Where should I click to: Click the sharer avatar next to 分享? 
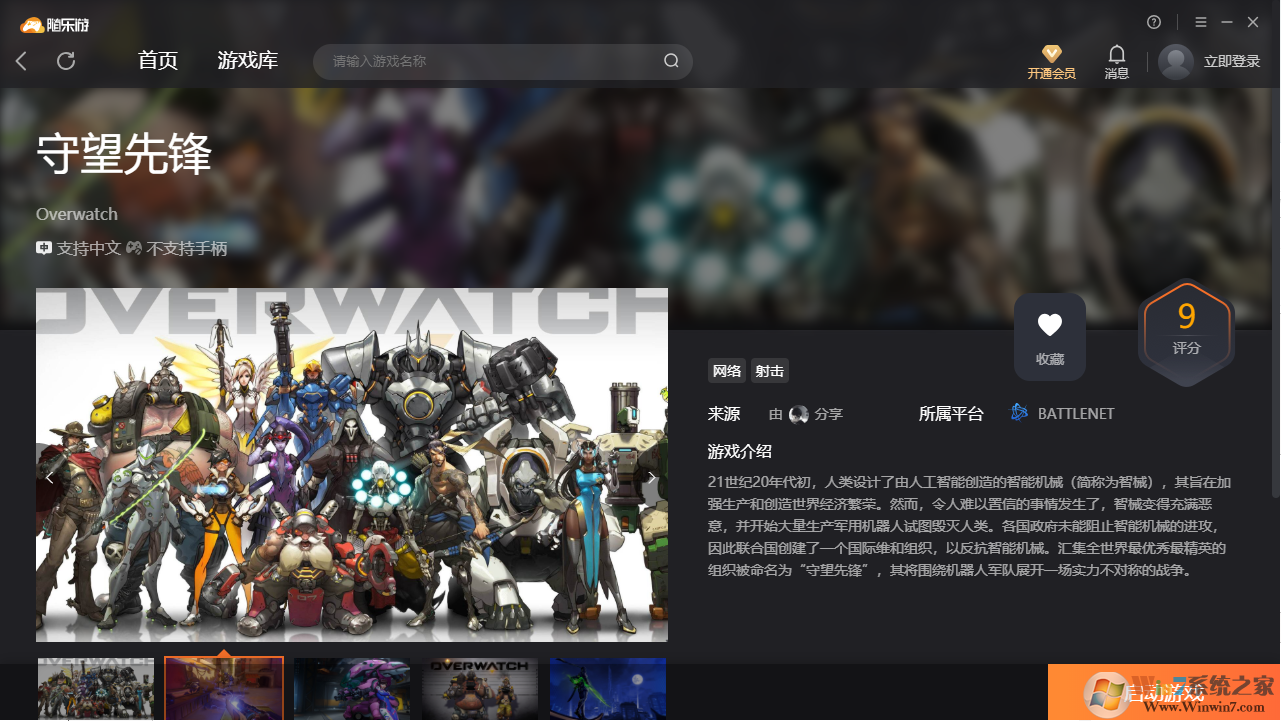[798, 413]
